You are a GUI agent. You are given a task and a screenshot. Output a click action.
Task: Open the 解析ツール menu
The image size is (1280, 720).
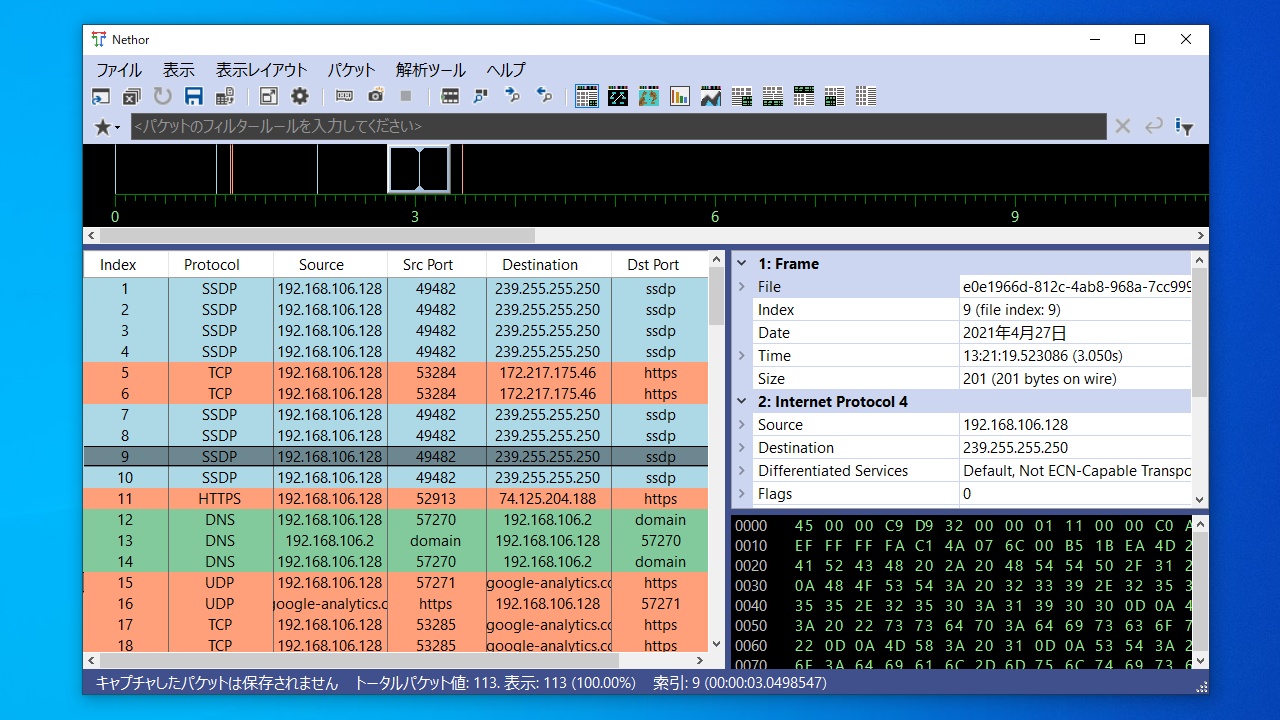coord(431,70)
